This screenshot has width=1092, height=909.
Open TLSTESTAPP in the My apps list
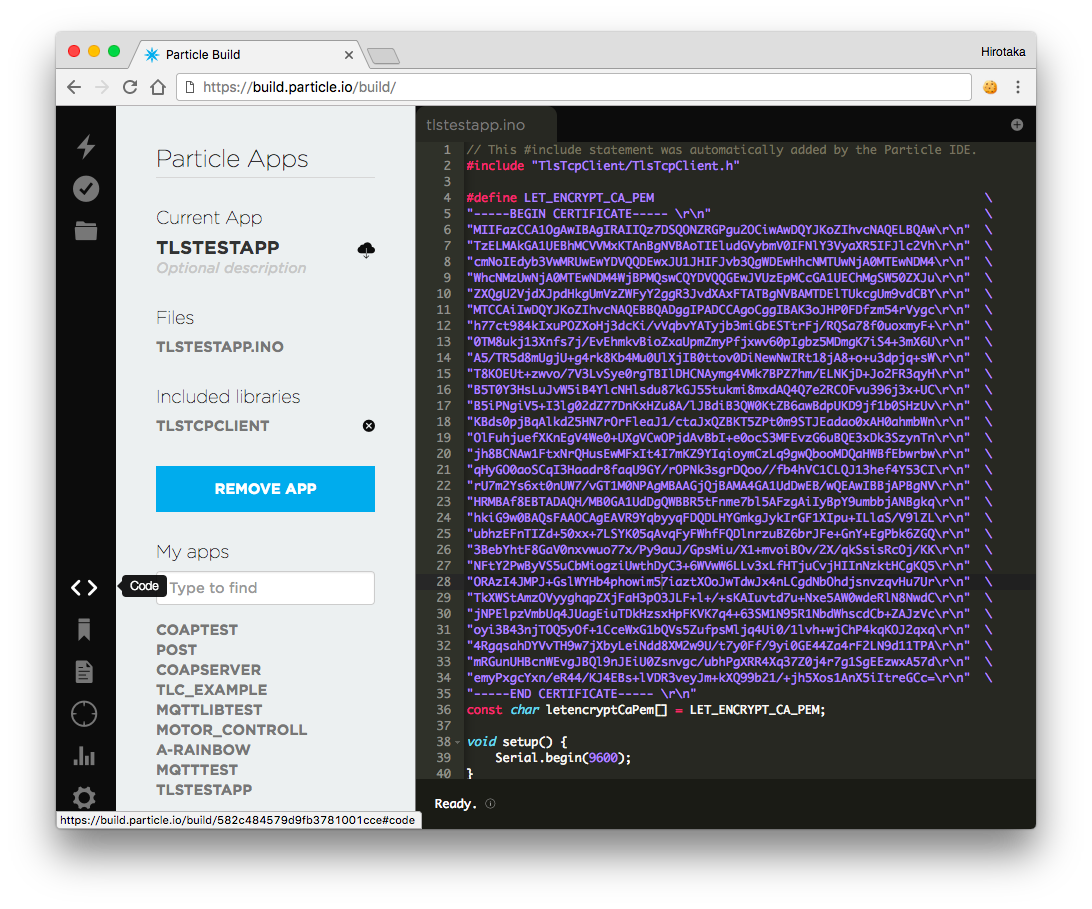[x=204, y=790]
